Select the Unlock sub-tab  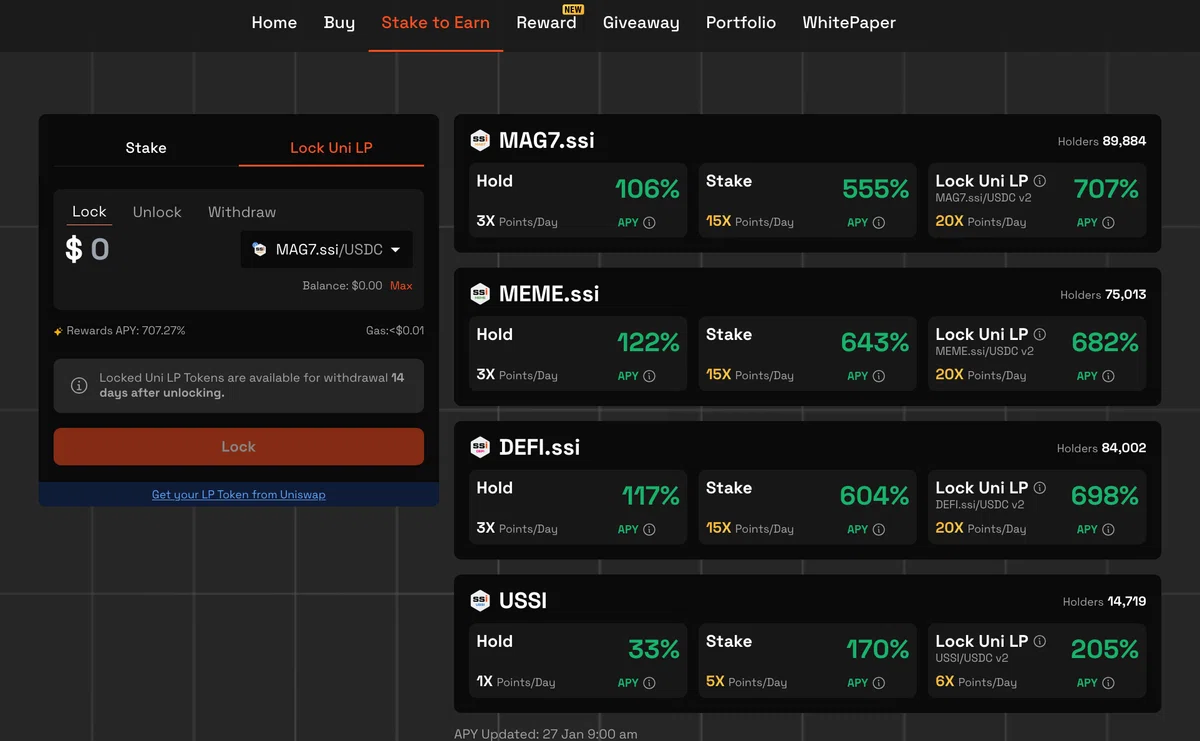[157, 212]
